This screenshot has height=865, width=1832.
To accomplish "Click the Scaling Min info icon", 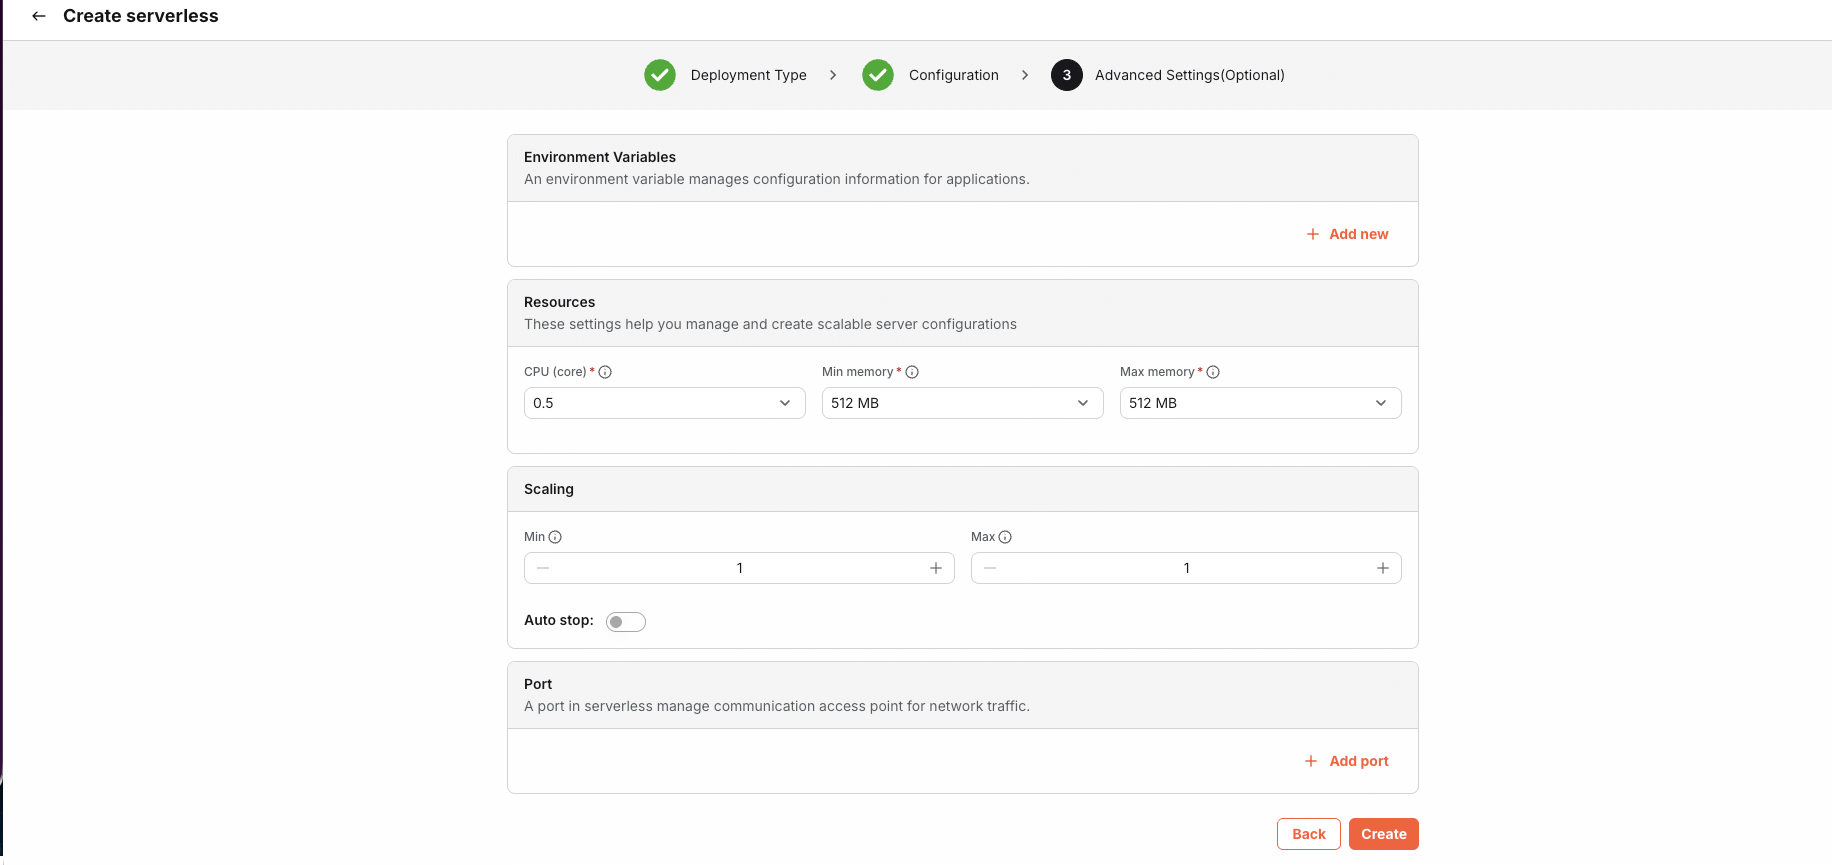I will tap(555, 537).
